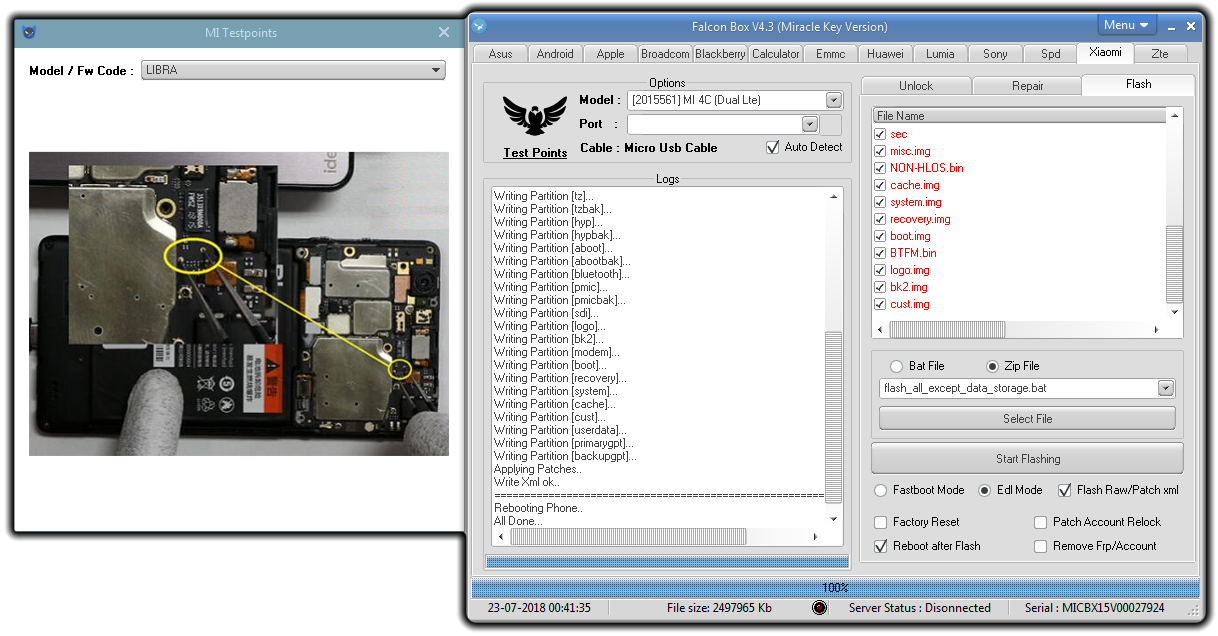Switch to the Zte tab
This screenshot has height=636, width=1218.
click(x=1159, y=54)
